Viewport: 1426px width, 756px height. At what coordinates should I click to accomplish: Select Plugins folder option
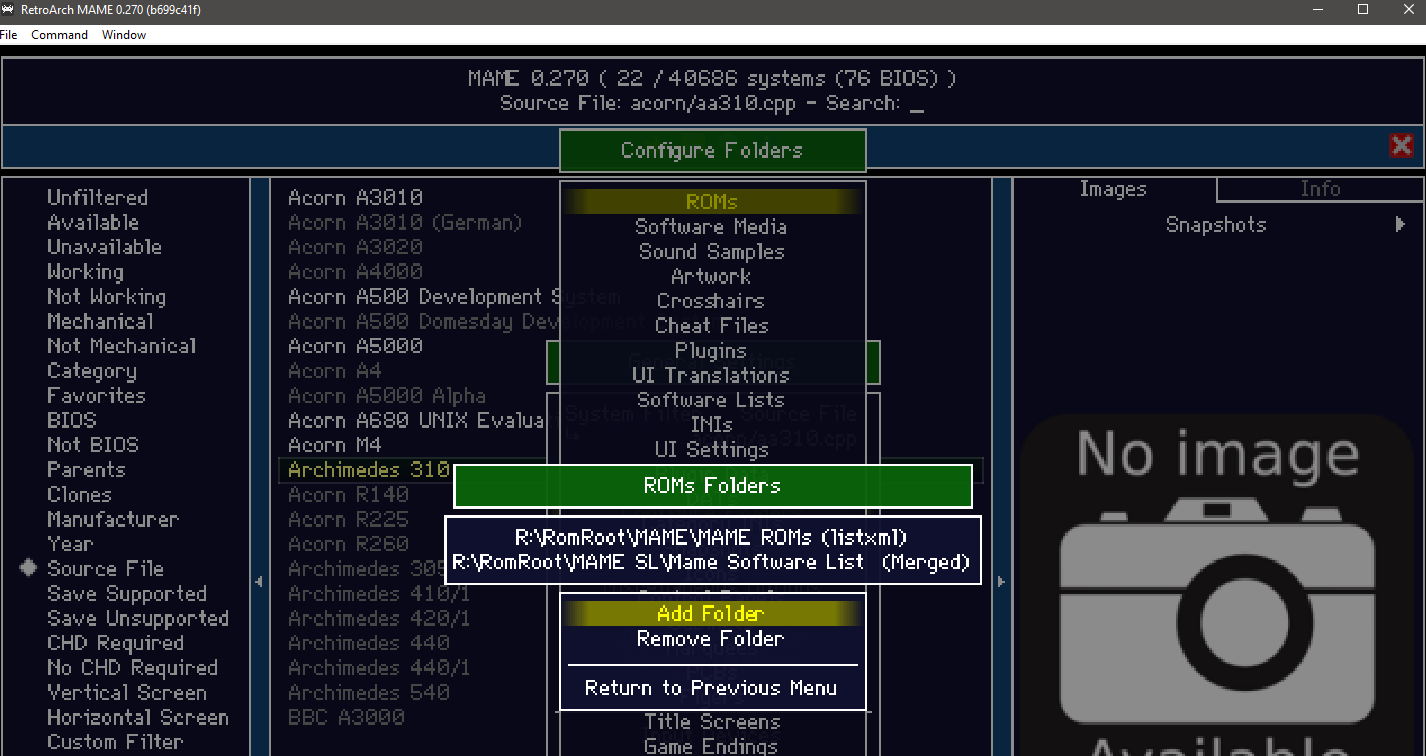click(x=712, y=351)
